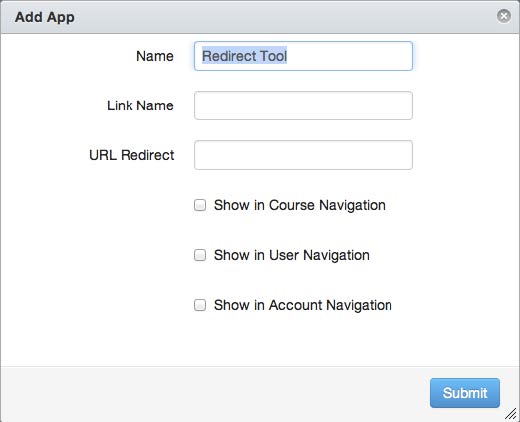Check Show in Account Navigation option

coord(200,305)
